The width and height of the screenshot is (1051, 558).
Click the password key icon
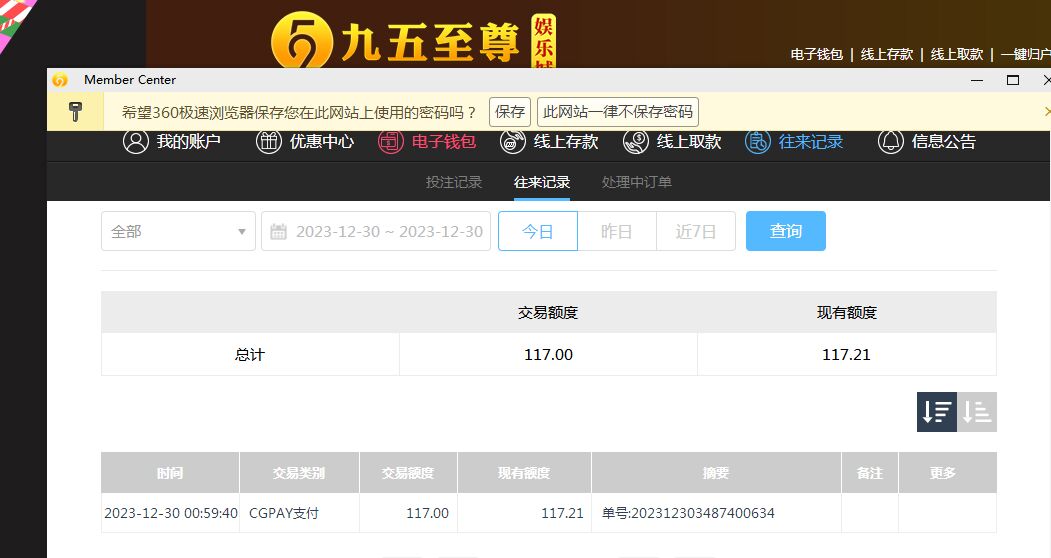pyautogui.click(x=75, y=111)
